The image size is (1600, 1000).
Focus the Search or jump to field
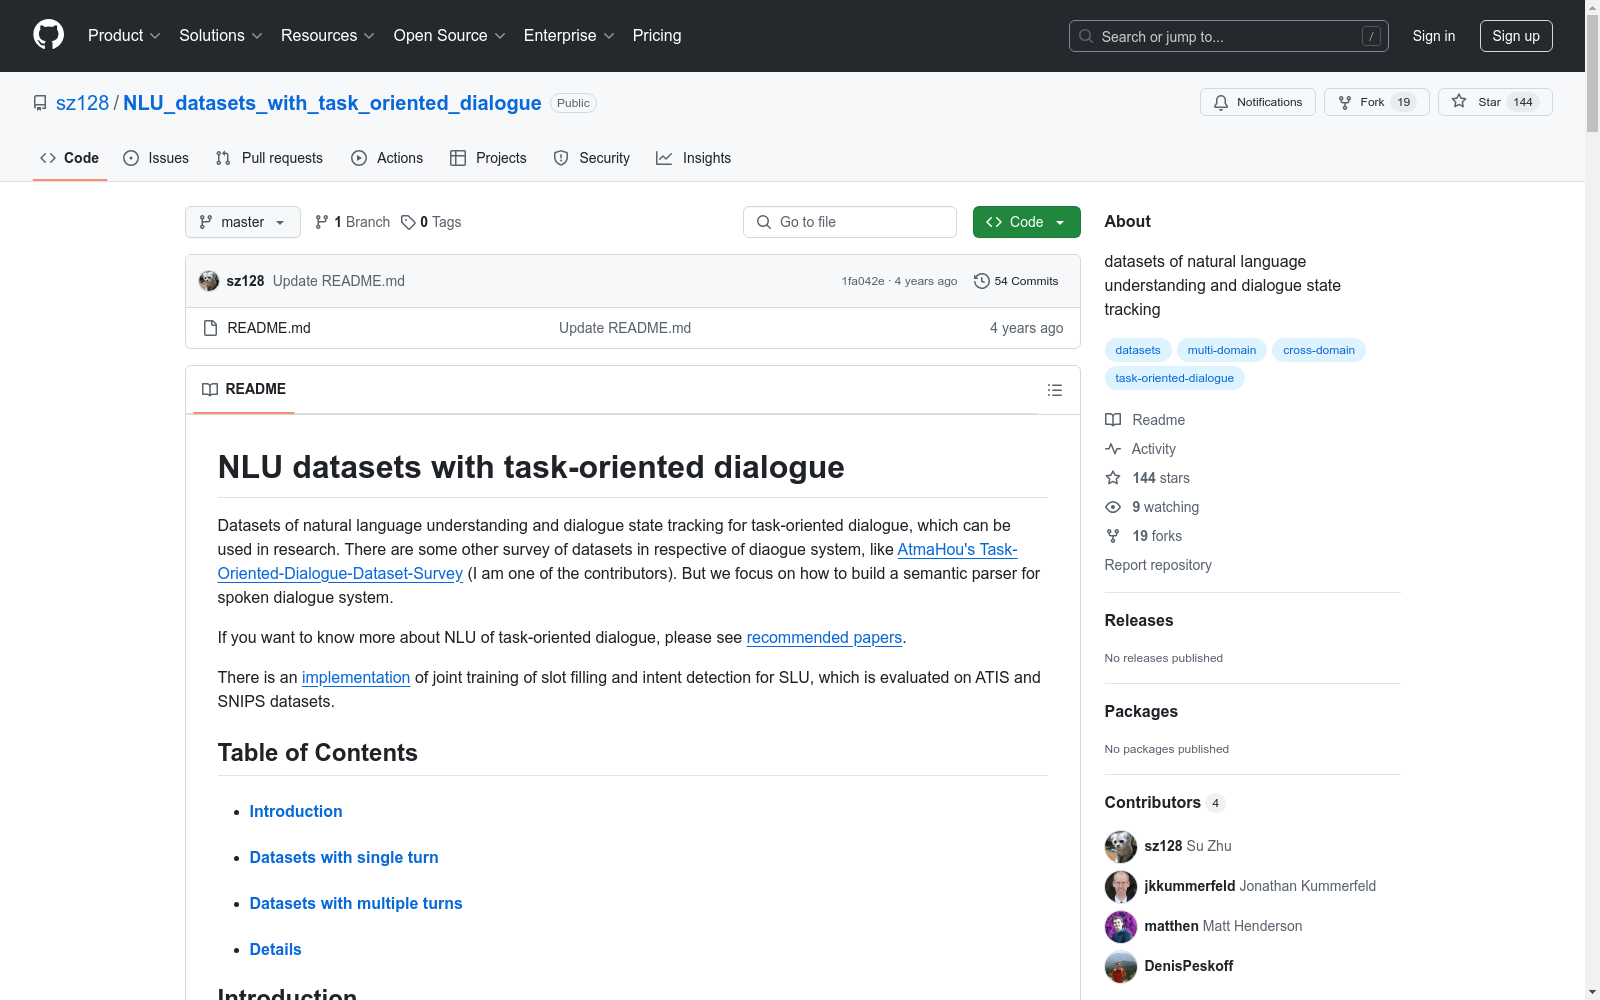[1229, 36]
